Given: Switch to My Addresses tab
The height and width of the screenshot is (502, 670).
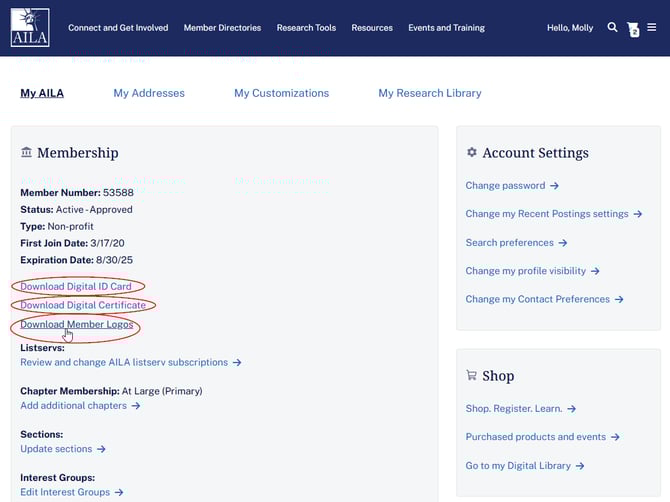Looking at the screenshot, I should click(x=149, y=93).
